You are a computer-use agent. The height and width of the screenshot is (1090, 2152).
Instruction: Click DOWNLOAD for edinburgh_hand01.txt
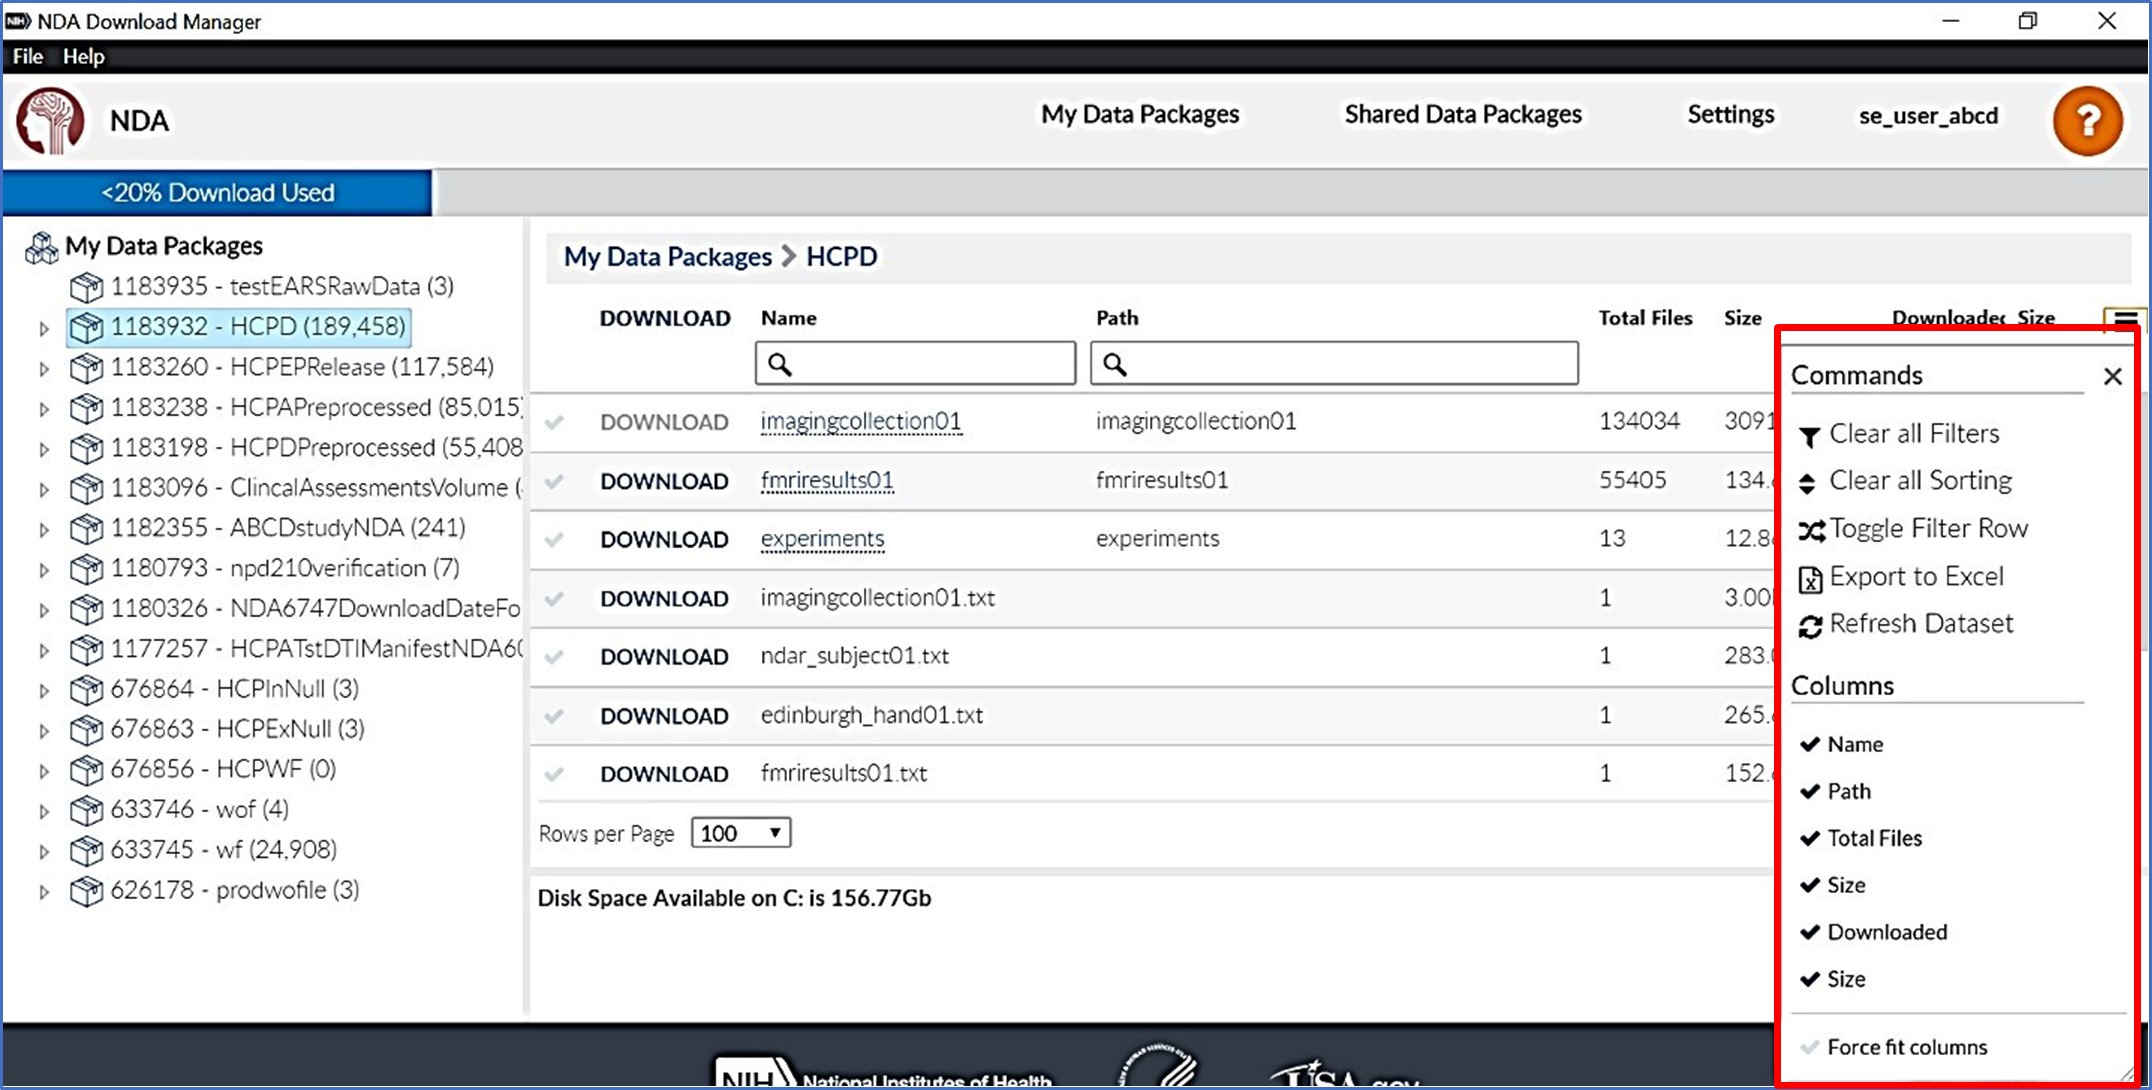click(664, 716)
